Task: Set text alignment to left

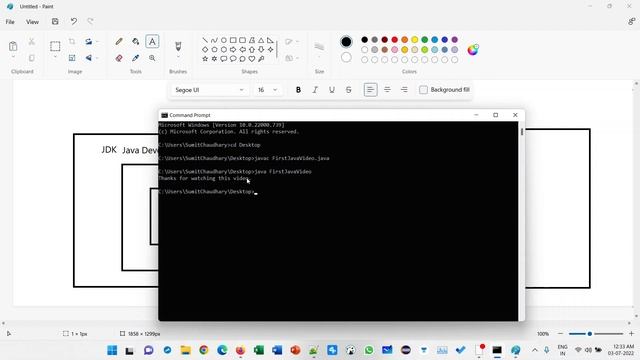Action: [x=371, y=90]
